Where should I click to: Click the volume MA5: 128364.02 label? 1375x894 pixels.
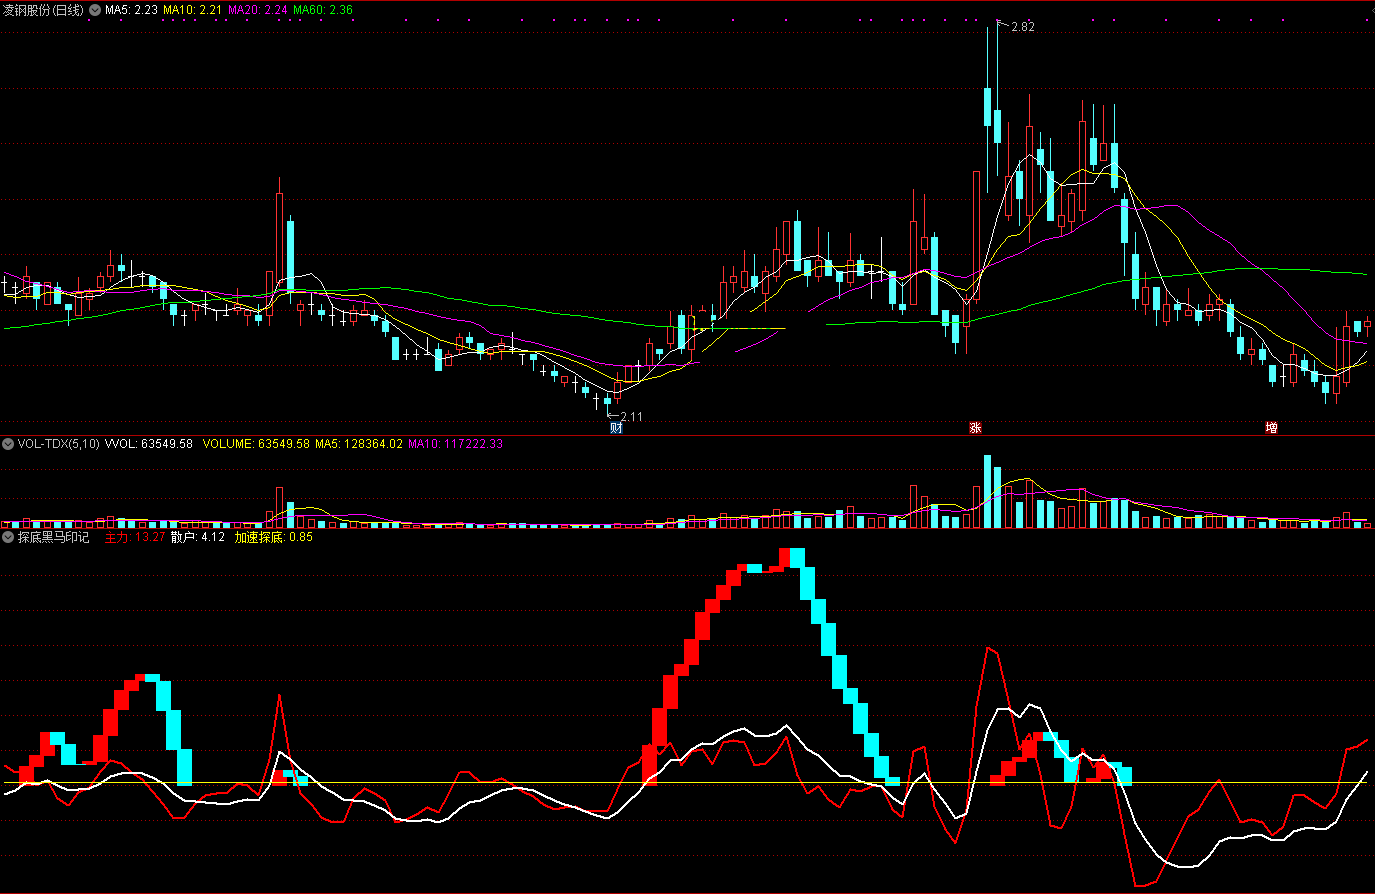coord(359,444)
